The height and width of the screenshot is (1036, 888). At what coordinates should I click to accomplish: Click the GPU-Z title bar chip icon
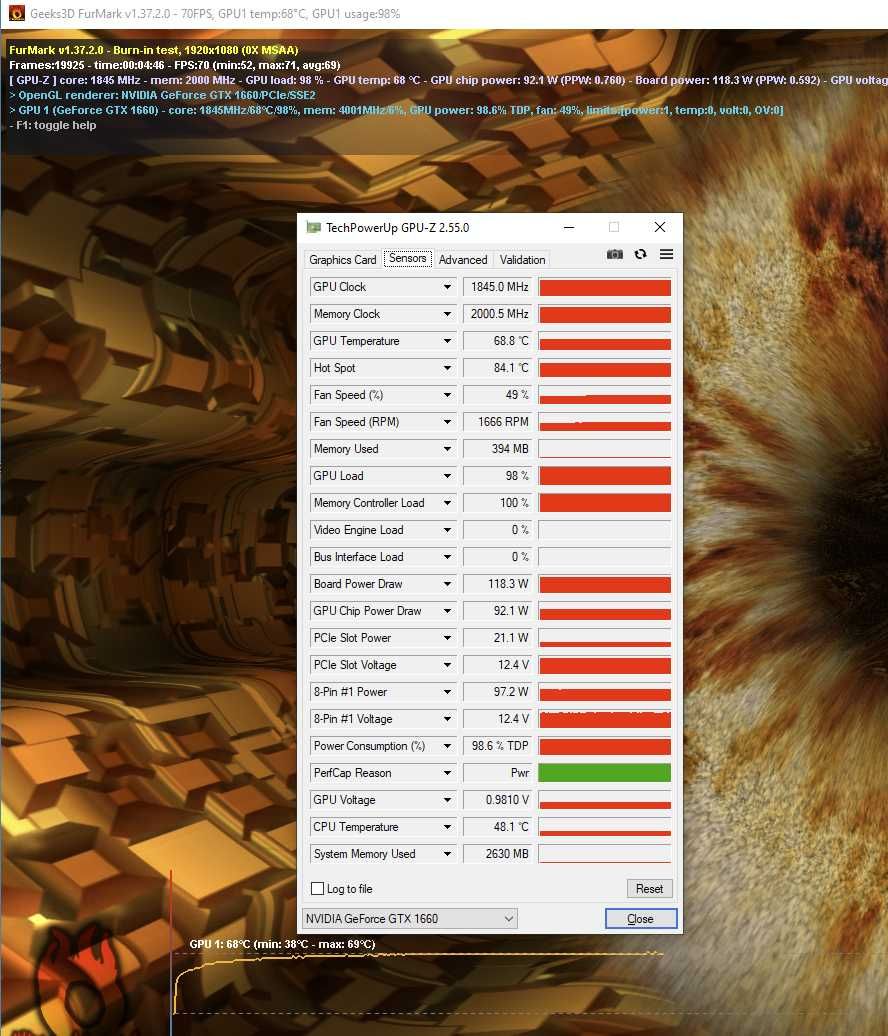pyautogui.click(x=313, y=228)
